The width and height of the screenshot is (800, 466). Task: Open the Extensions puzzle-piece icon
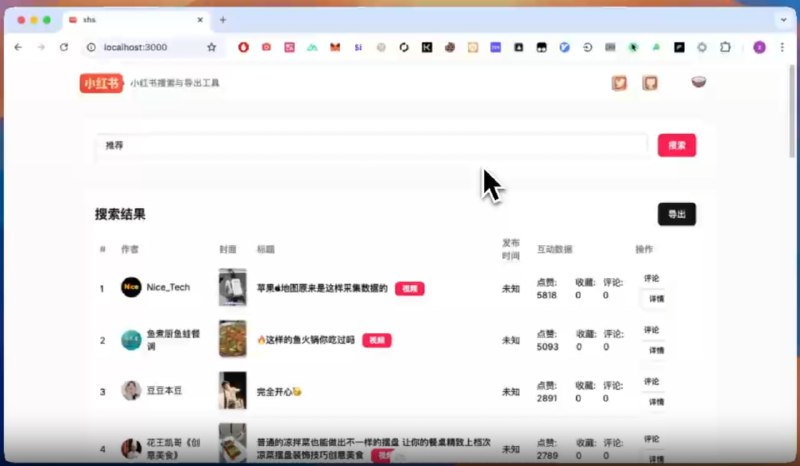click(725, 47)
